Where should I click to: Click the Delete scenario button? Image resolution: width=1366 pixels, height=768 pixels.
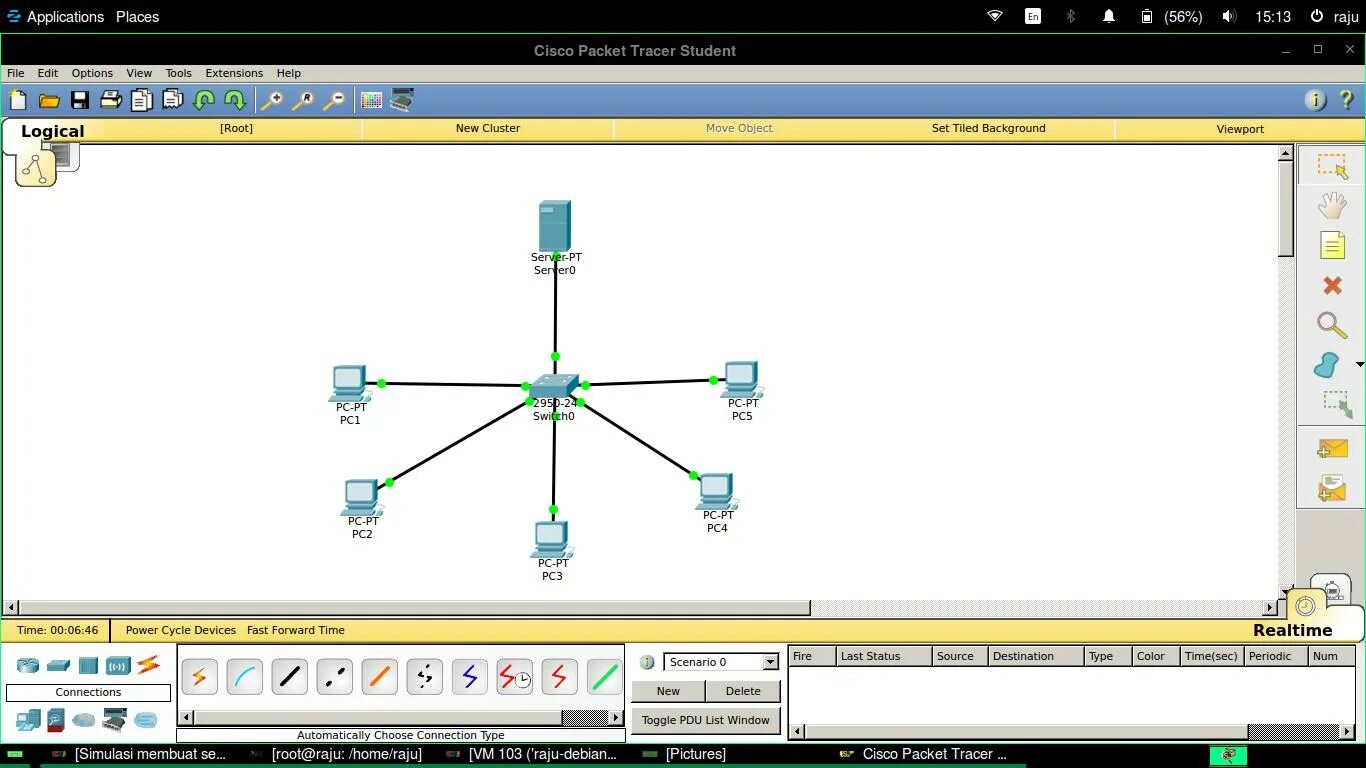coord(743,691)
